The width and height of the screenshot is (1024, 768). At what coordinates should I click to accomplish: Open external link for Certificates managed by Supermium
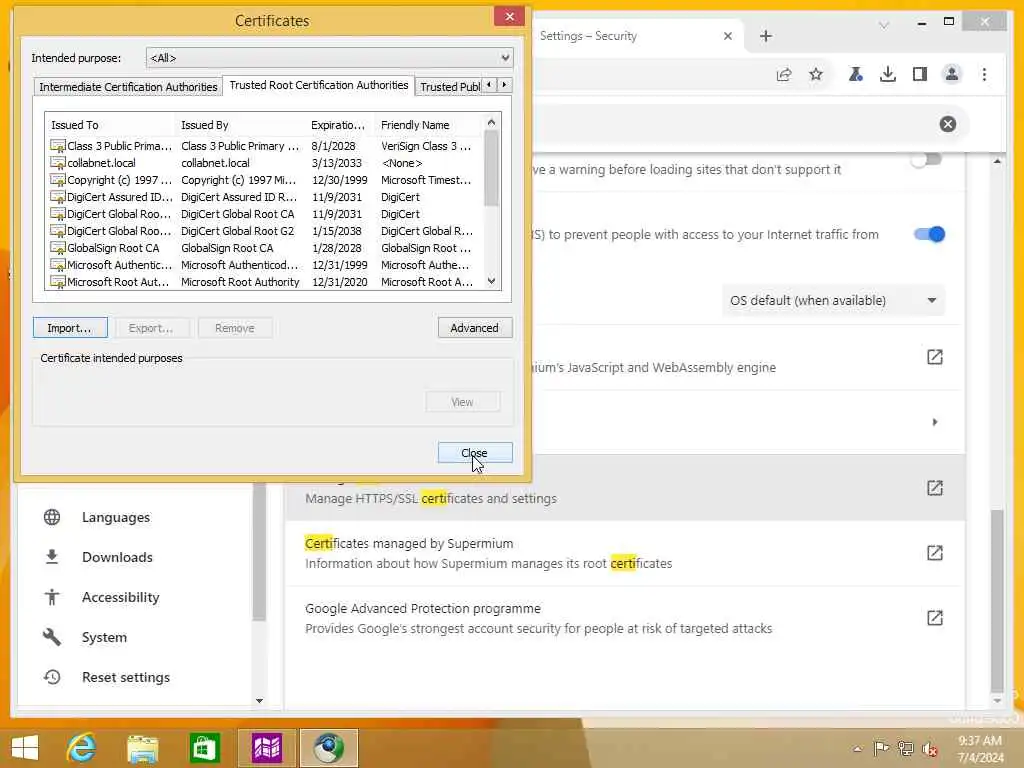[x=935, y=552]
